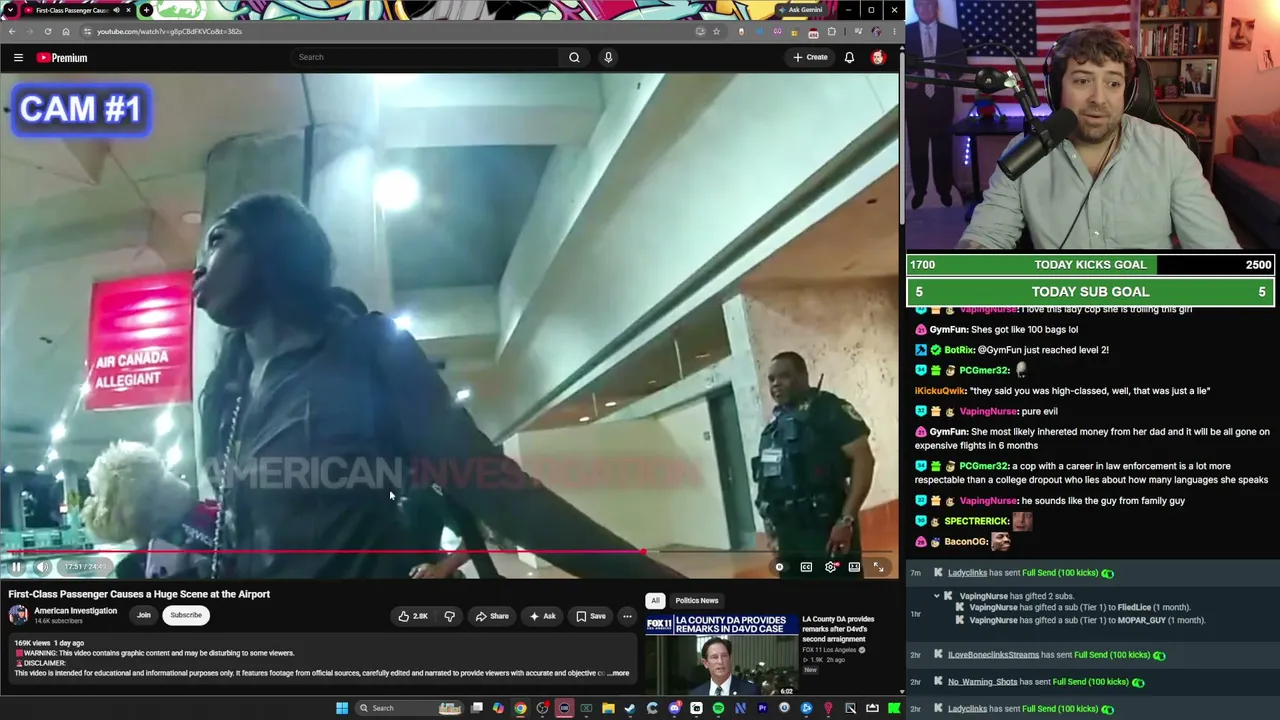
Task: Like the video with 2.8K likes
Action: tap(413, 616)
